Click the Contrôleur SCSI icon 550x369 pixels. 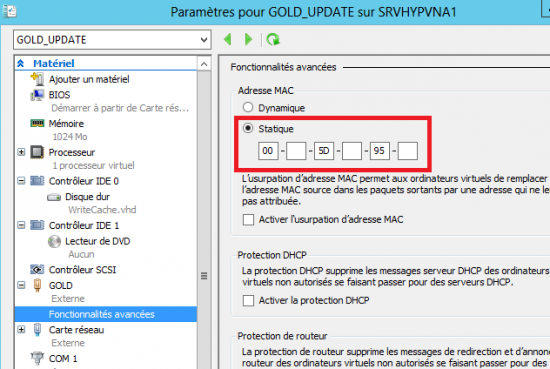coord(37,269)
